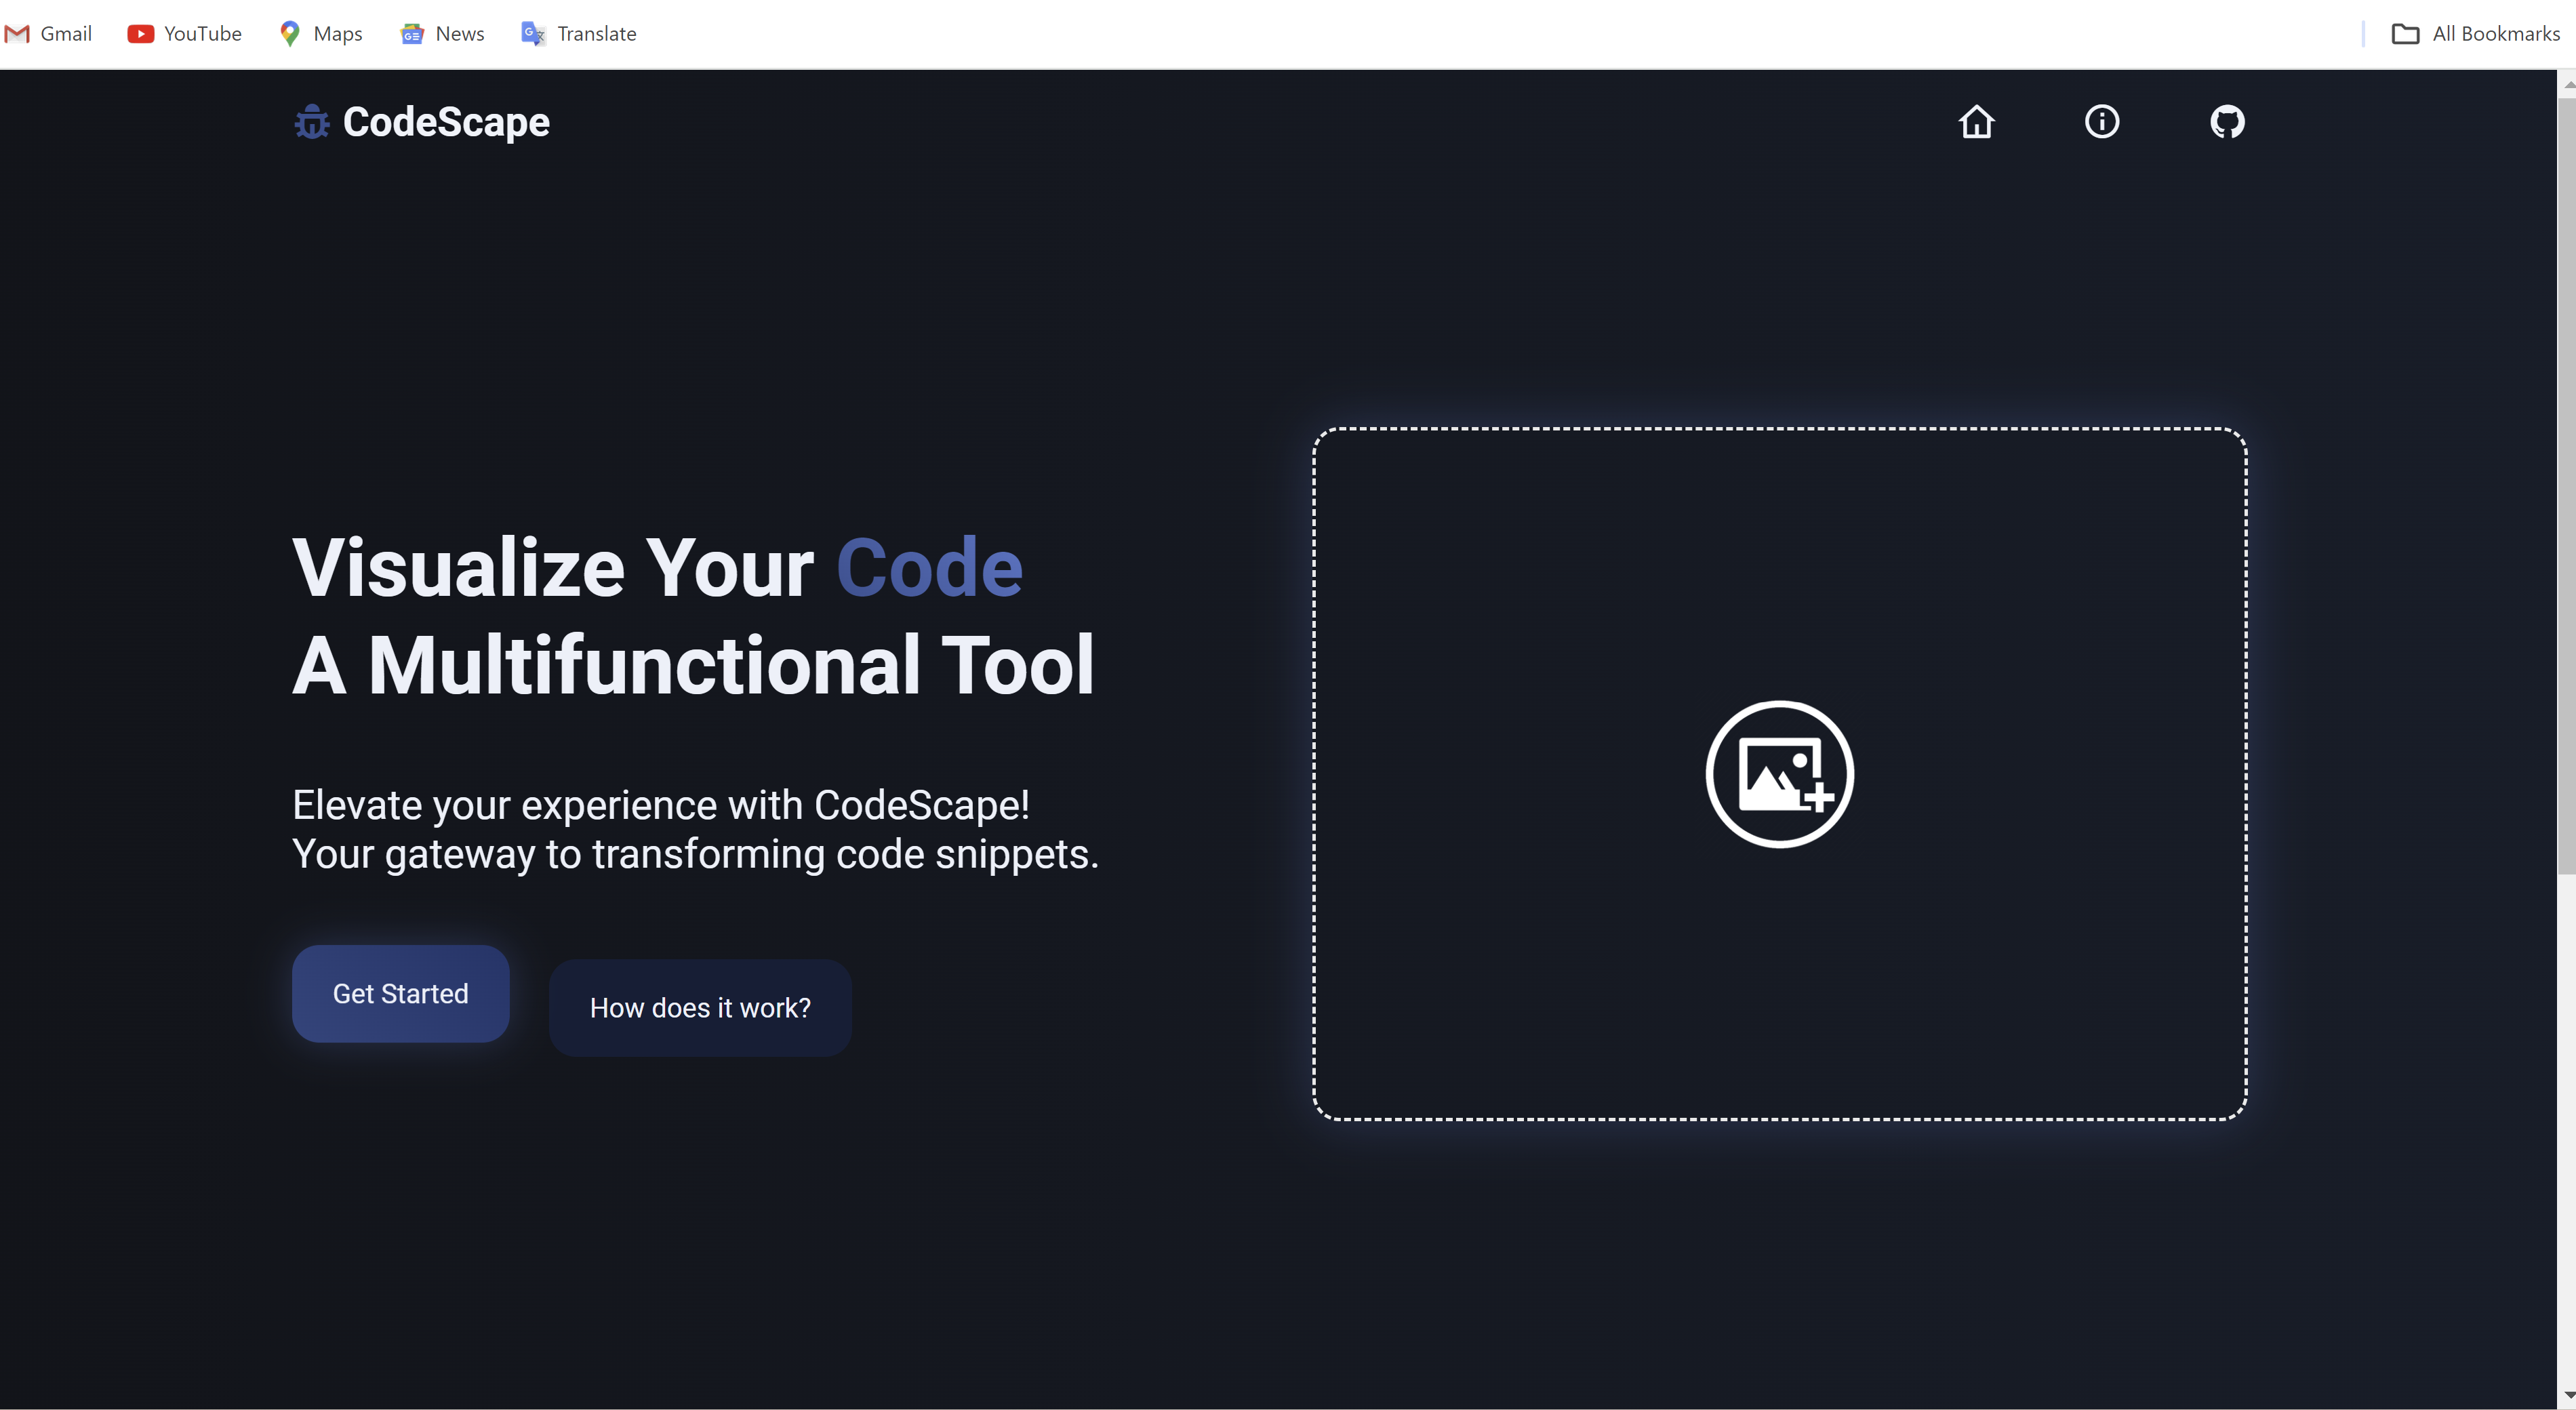Viewport: 2576px width, 1410px height.
Task: Open YouTube bookmark
Action: coord(185,34)
